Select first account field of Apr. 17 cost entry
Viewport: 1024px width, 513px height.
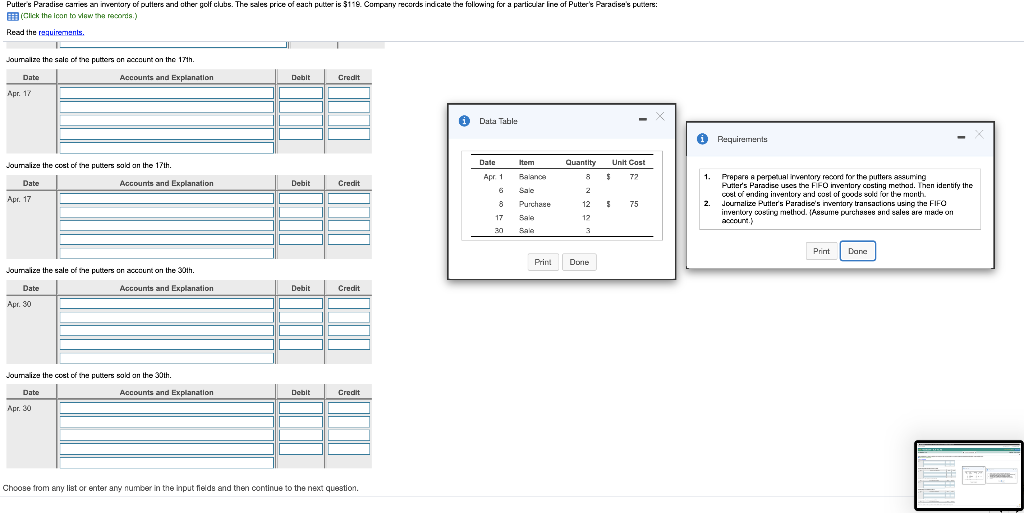(167, 199)
